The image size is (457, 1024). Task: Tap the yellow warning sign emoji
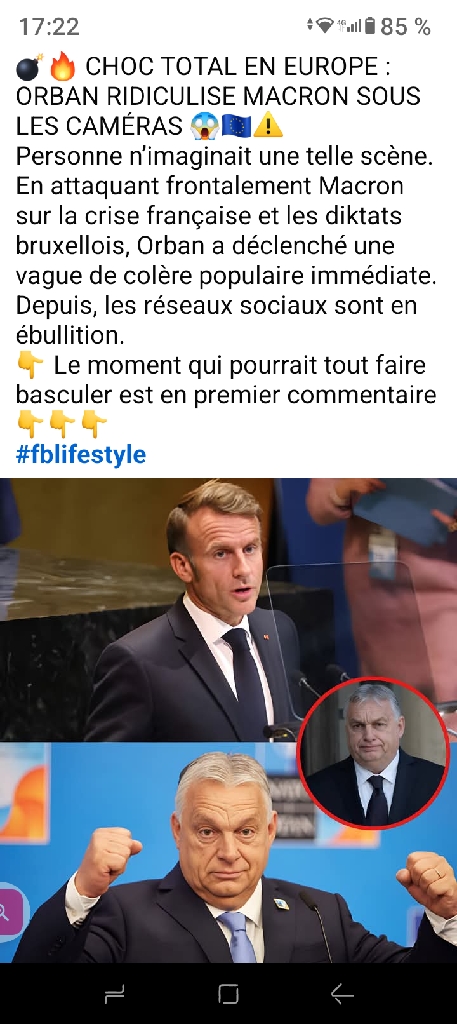coord(268,126)
